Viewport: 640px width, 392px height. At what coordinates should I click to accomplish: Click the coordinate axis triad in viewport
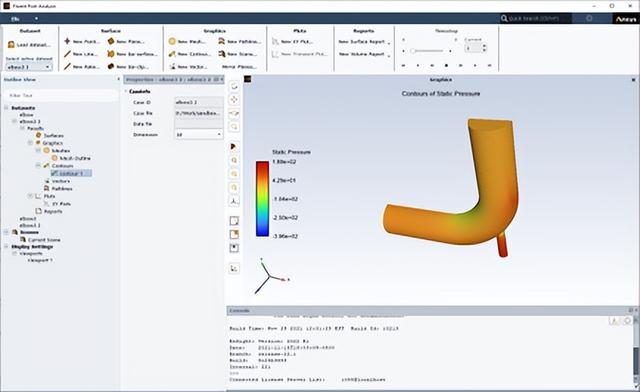click(270, 276)
